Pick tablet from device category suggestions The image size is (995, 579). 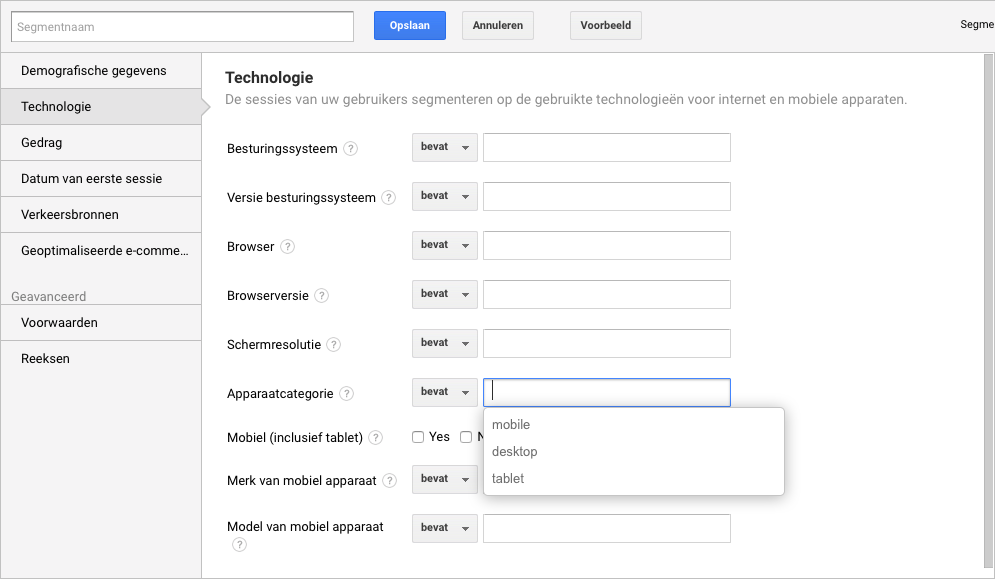(x=508, y=479)
